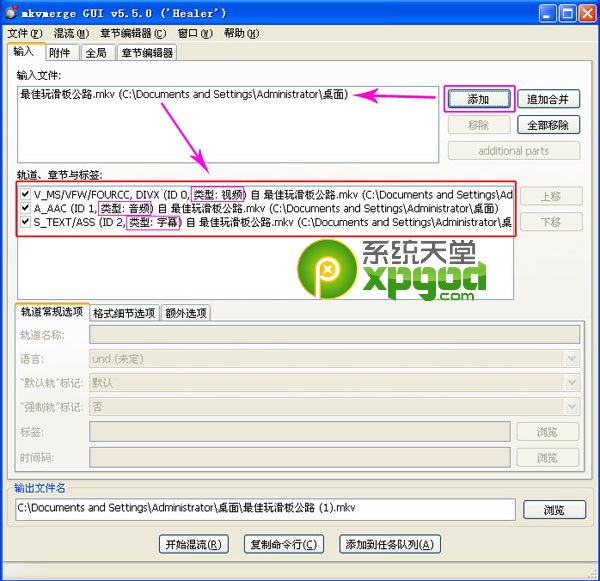Image resolution: width=600 pixels, height=581 pixels.
Task: Uncheck the S_TEXT/ASS subtitle track checkbox
Action: [25, 221]
